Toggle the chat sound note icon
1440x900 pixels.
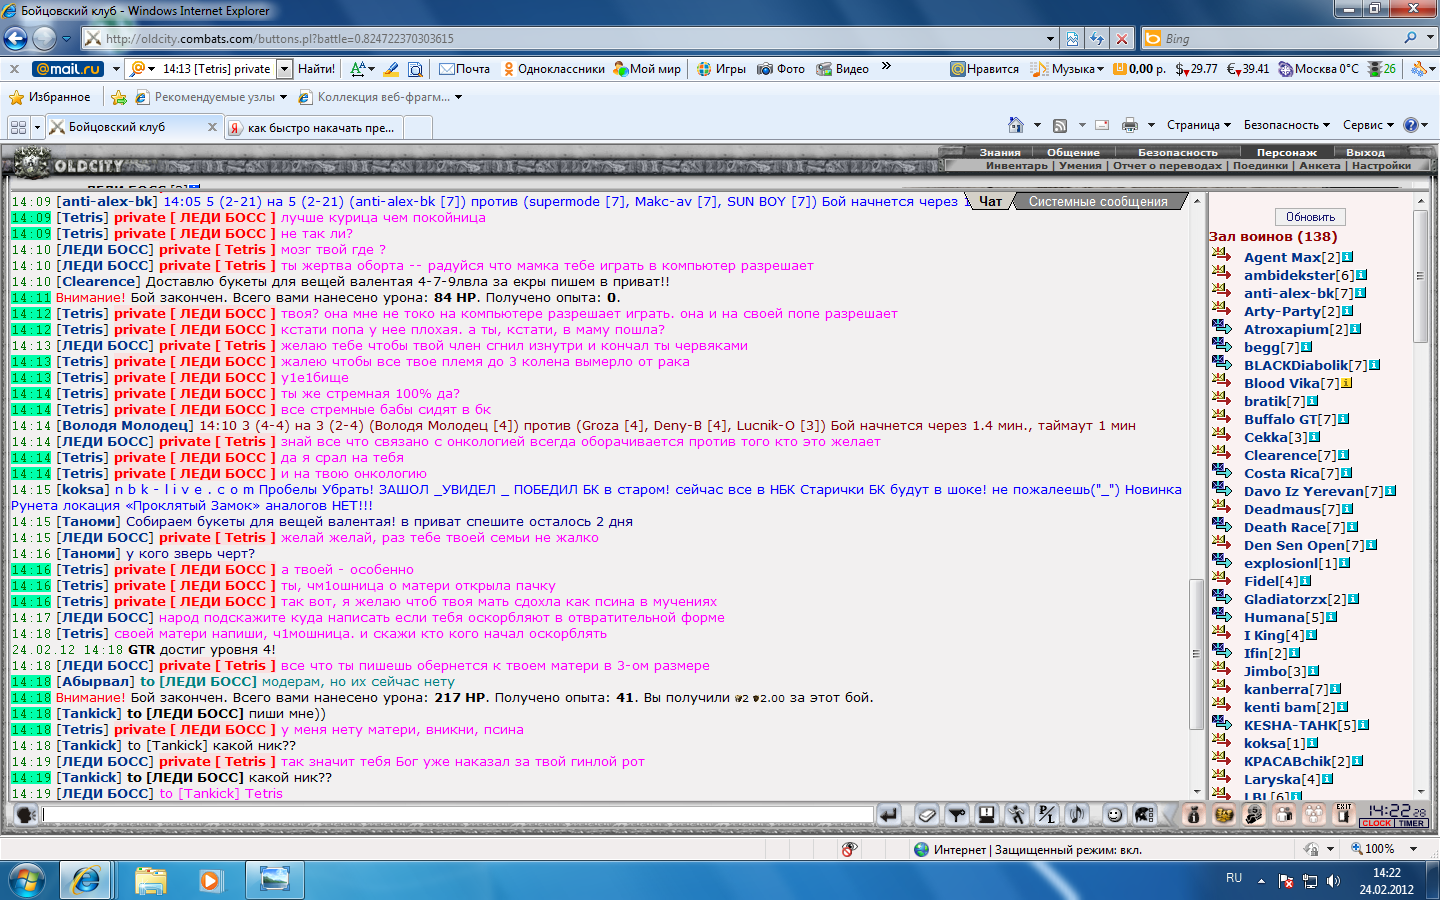(x=1077, y=815)
